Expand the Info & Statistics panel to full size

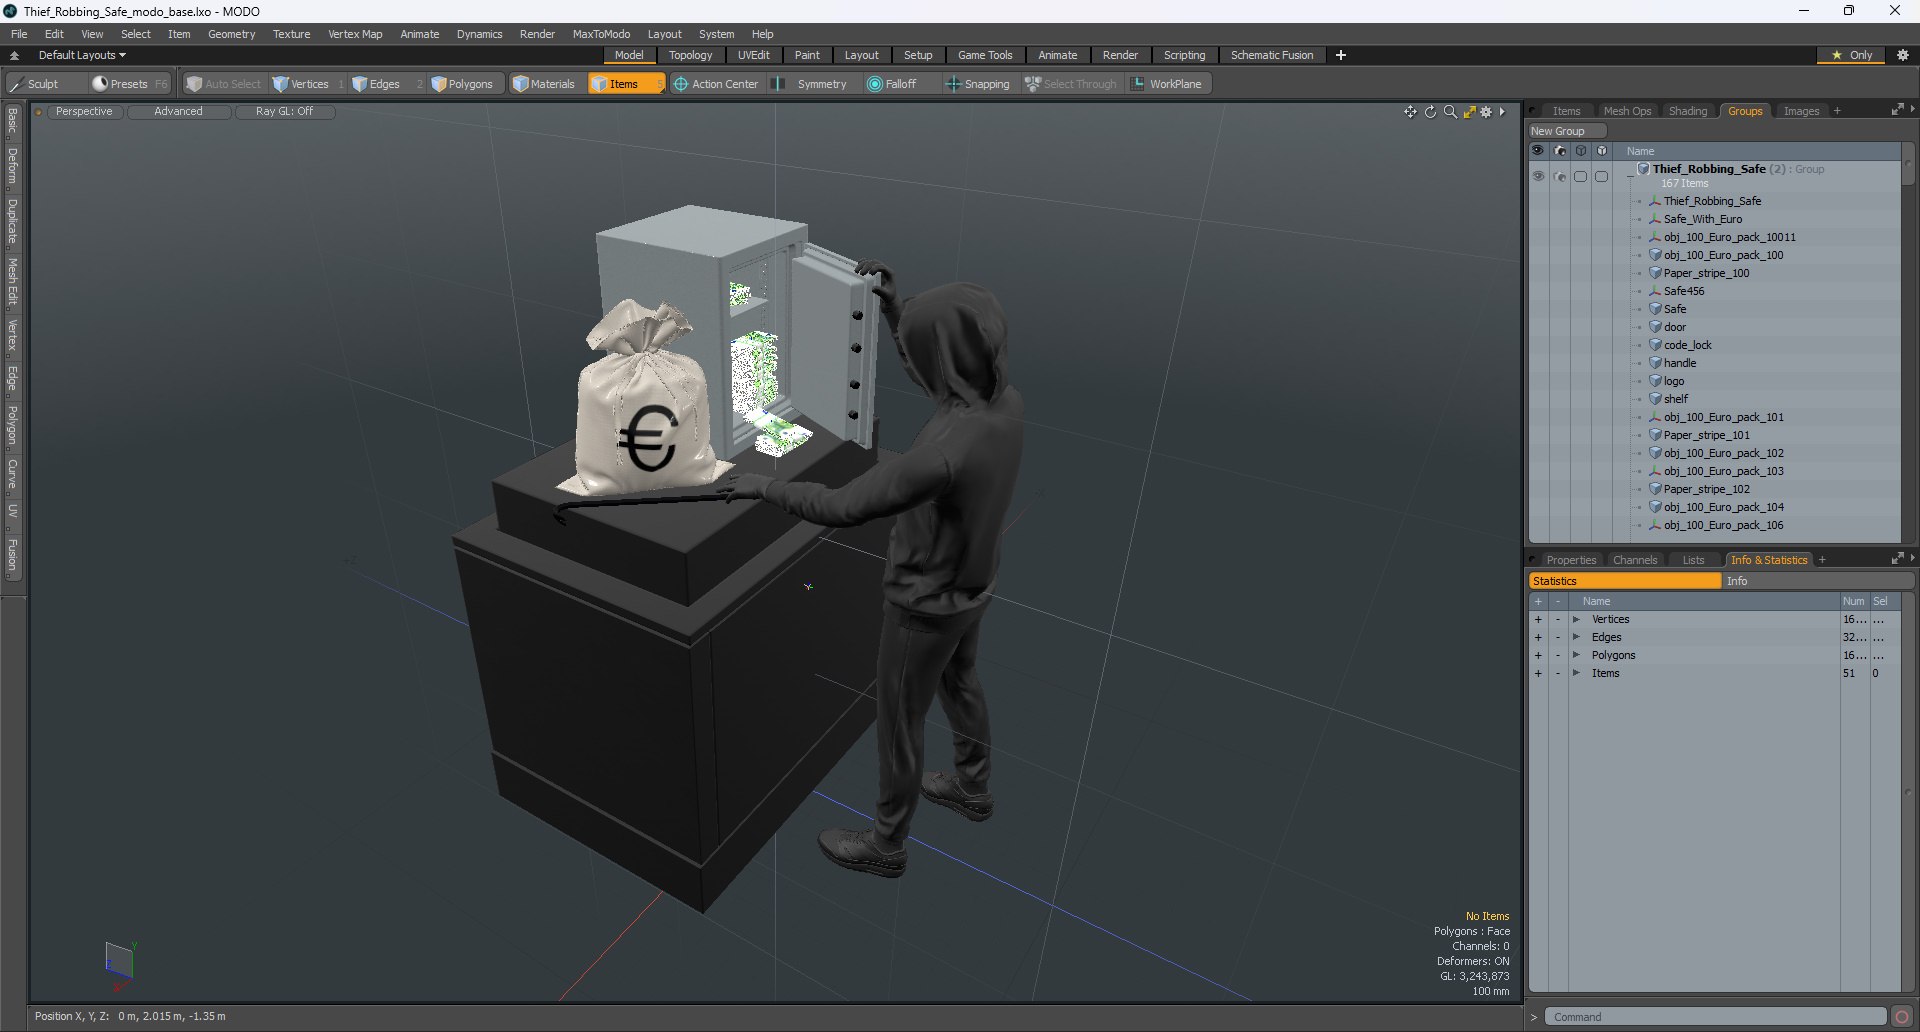point(1897,559)
